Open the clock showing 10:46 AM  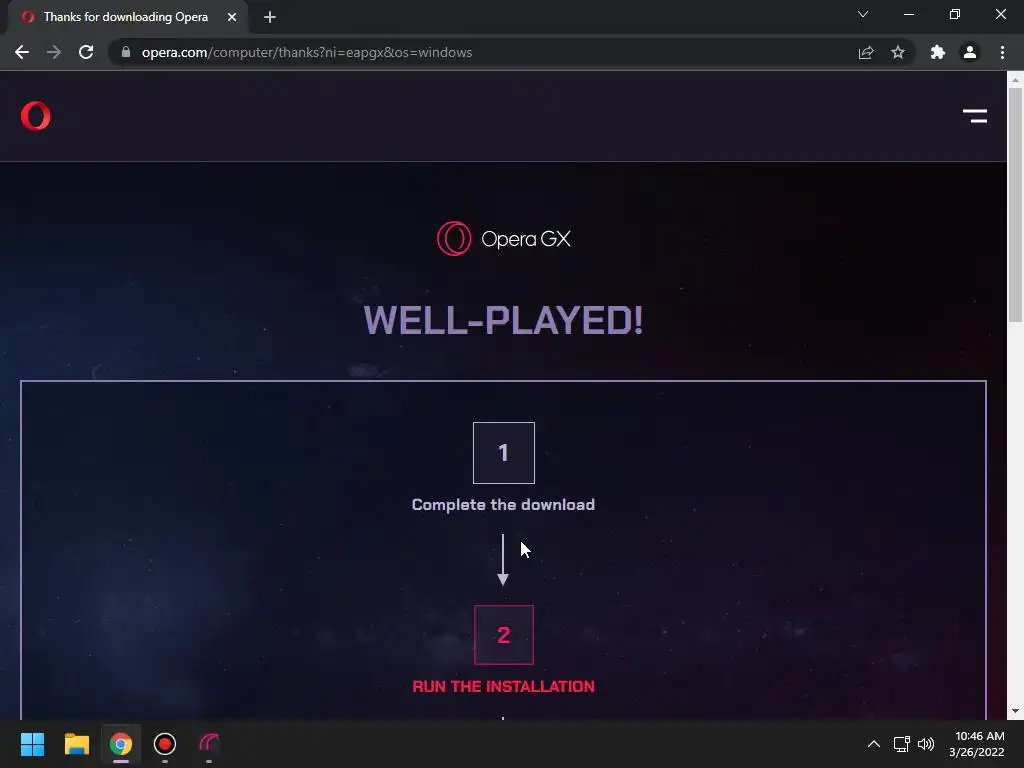coord(977,744)
